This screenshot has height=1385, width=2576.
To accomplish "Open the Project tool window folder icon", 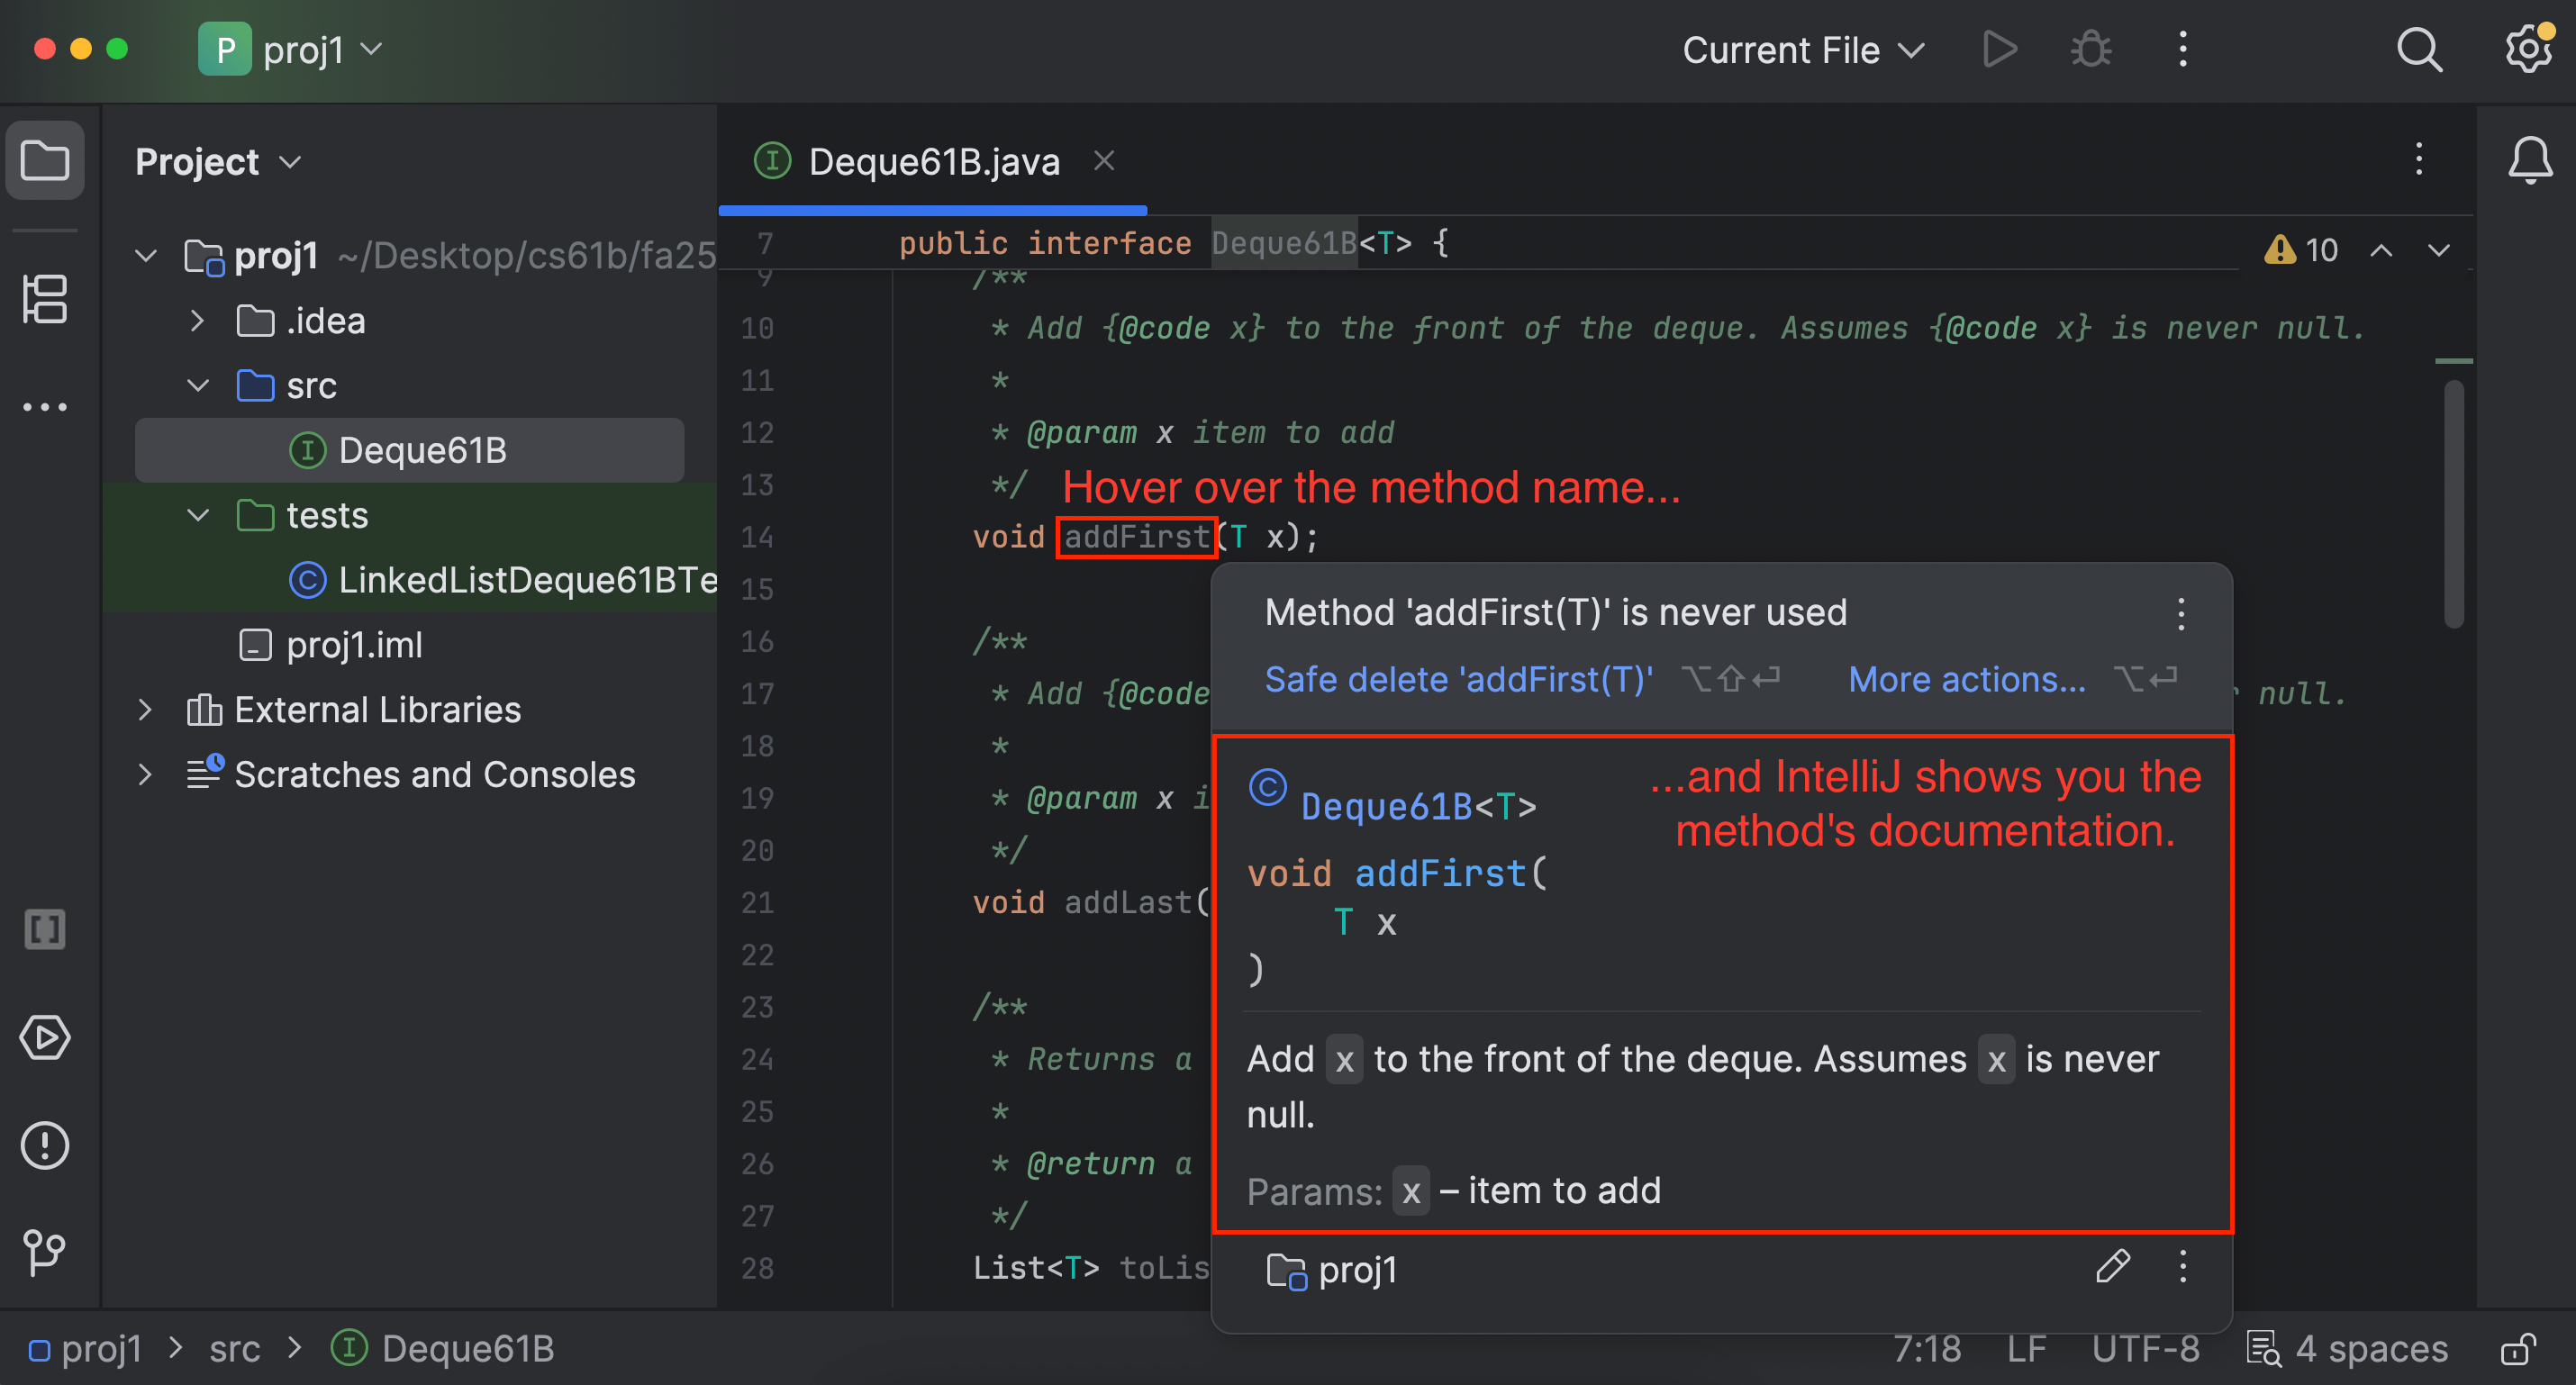I will click(45, 160).
